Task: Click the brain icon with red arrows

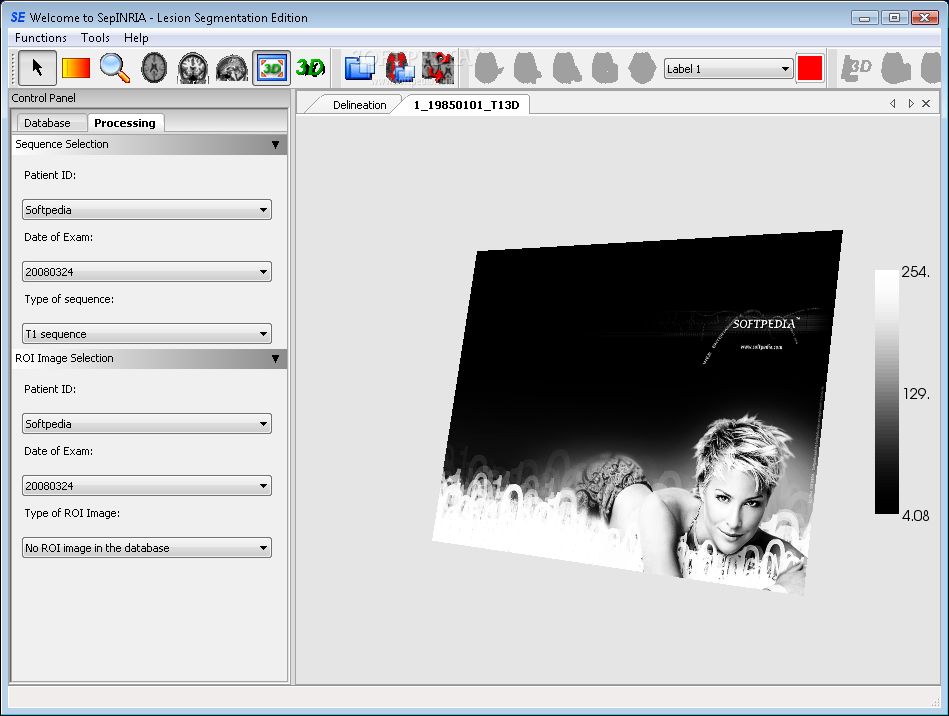Action: pos(438,68)
